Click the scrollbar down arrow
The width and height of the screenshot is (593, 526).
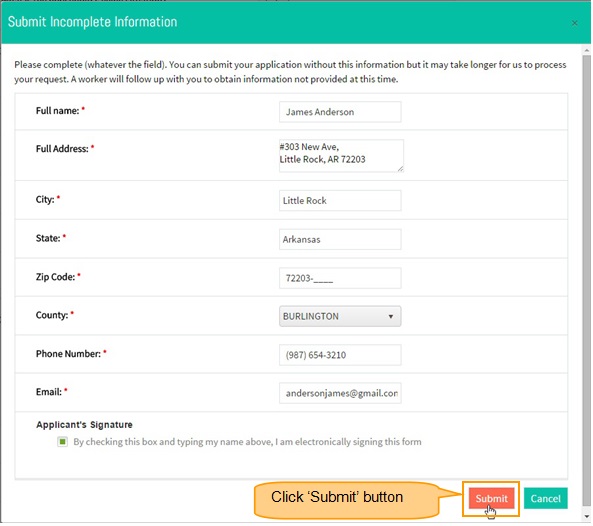click(x=587, y=517)
